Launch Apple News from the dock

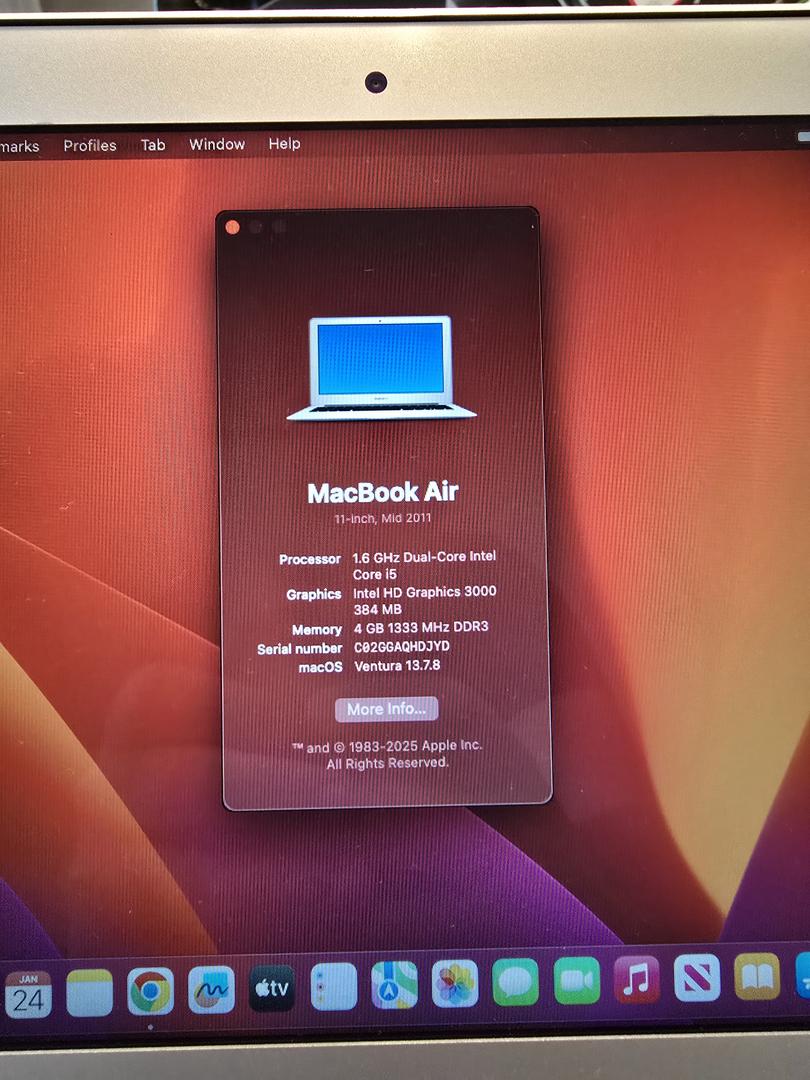pyautogui.click(x=697, y=977)
